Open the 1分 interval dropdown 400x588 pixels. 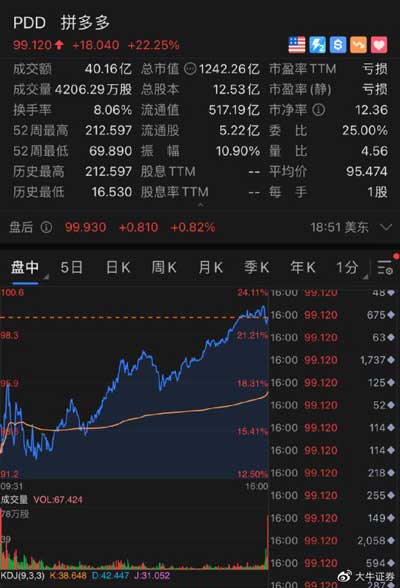pyautogui.click(x=351, y=268)
